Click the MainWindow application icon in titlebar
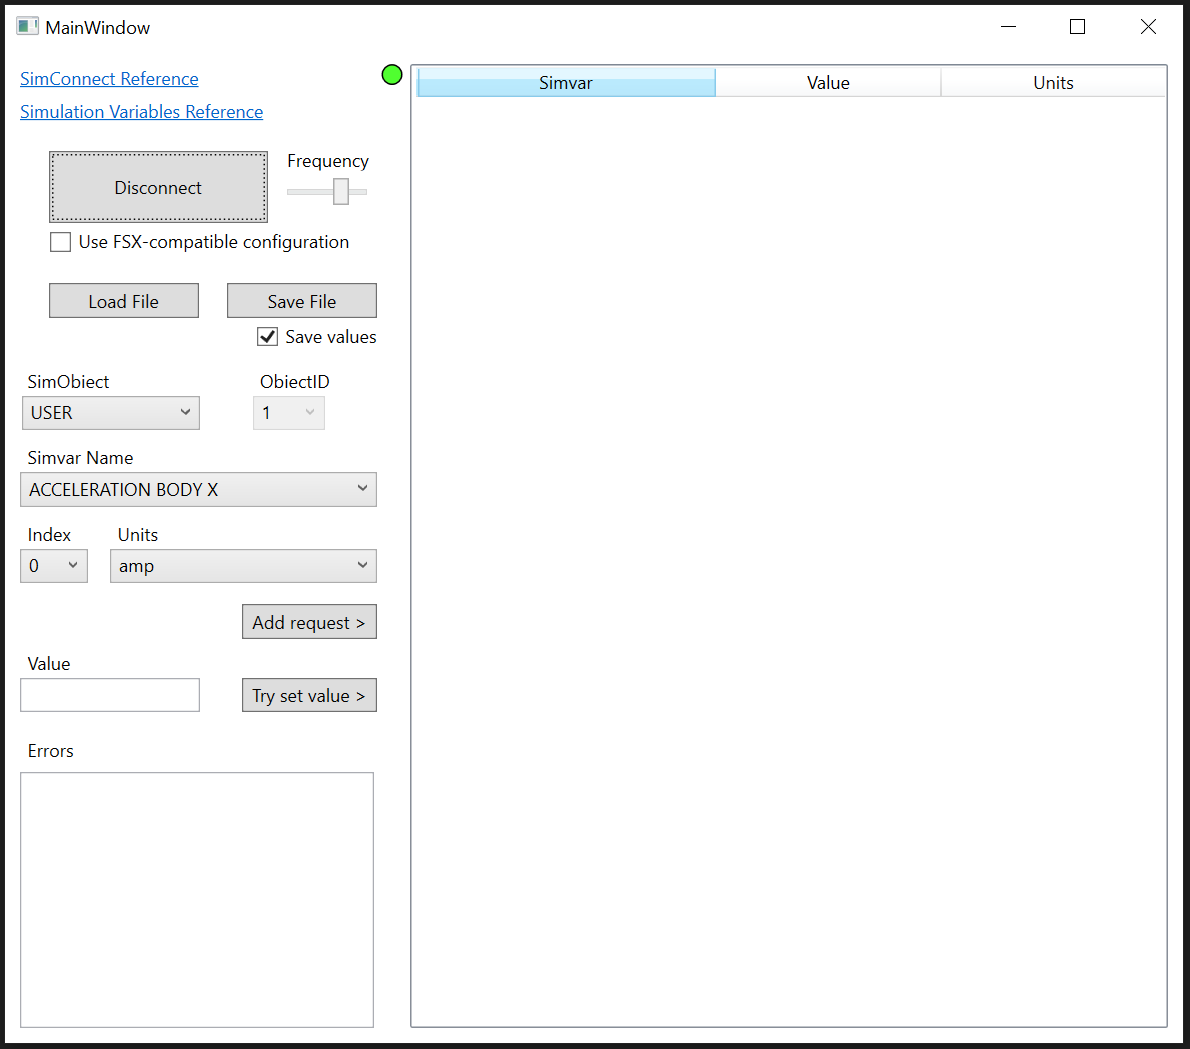Screen dimensions: 1190x1049 27,26
